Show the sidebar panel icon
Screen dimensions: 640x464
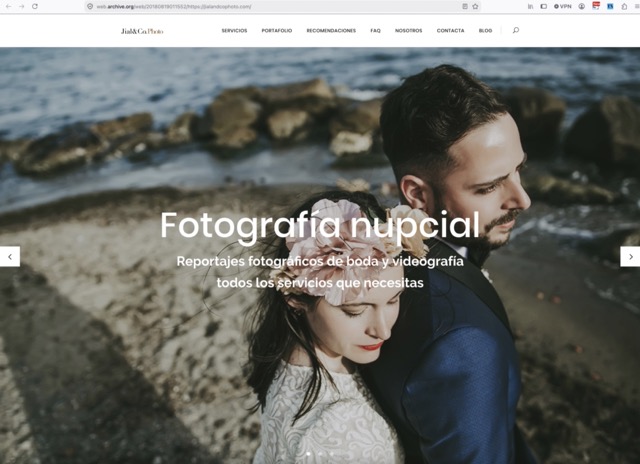[544, 7]
